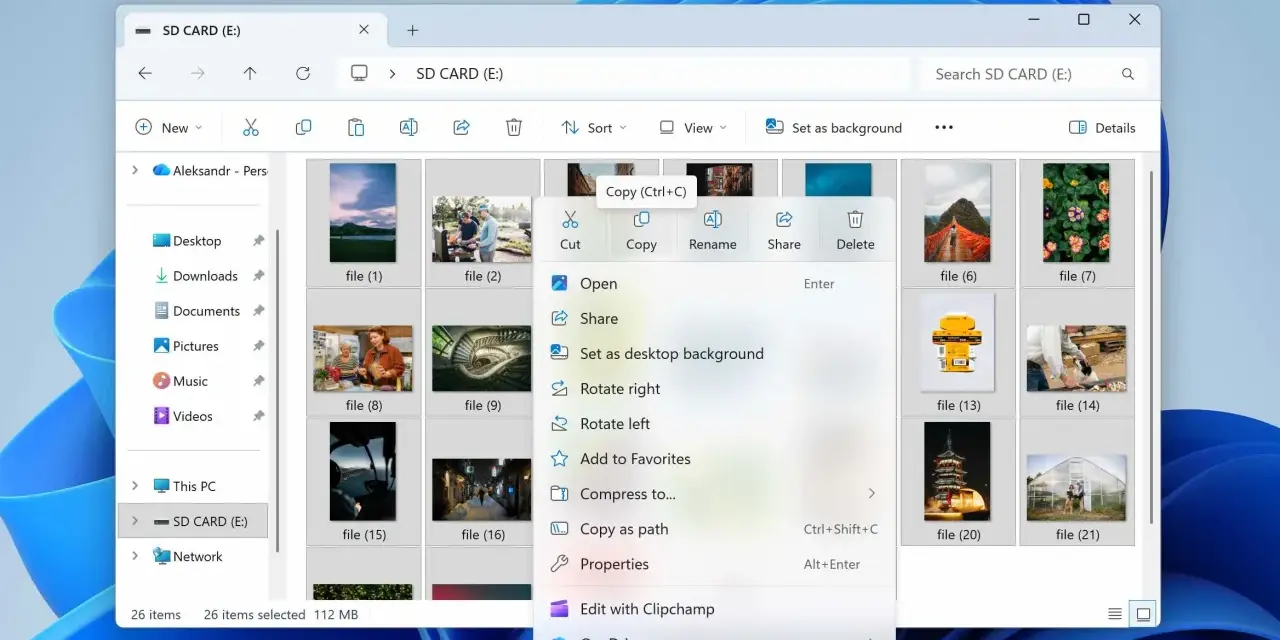This screenshot has width=1280, height=640.
Task: Go up one folder with the Up arrow
Action: [250, 73]
